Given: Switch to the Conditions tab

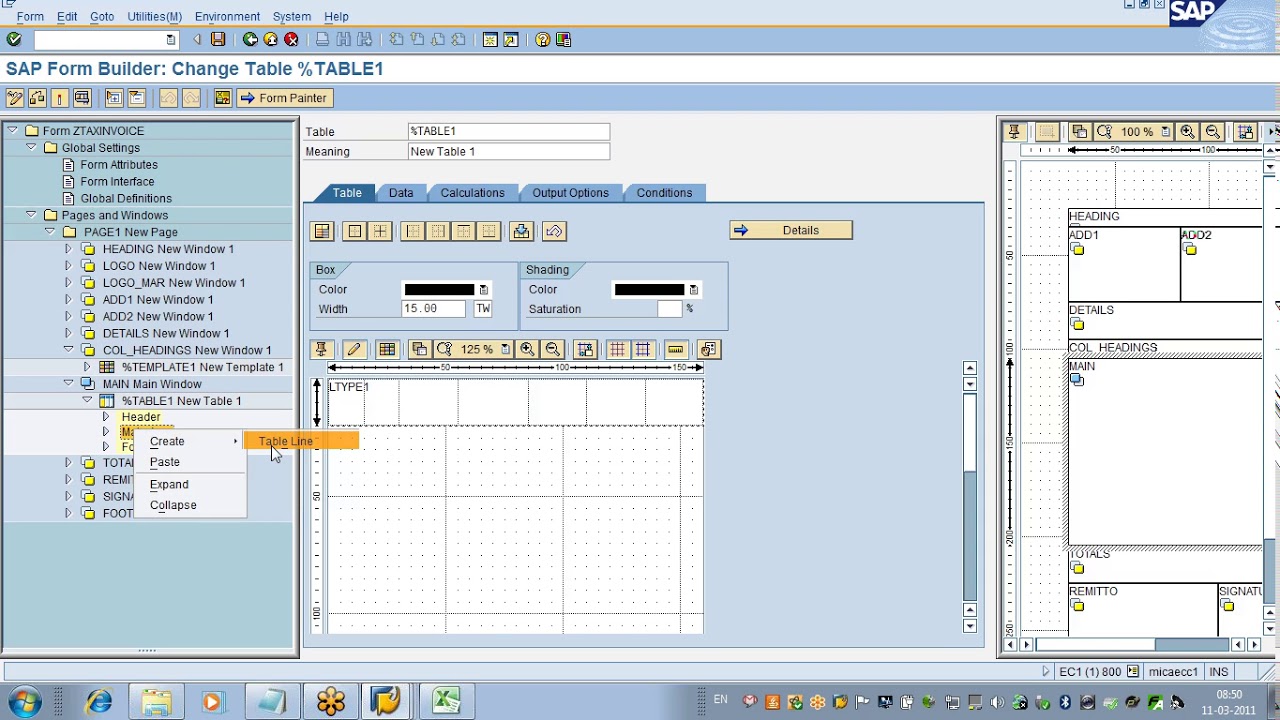Looking at the screenshot, I should pyautogui.click(x=664, y=192).
